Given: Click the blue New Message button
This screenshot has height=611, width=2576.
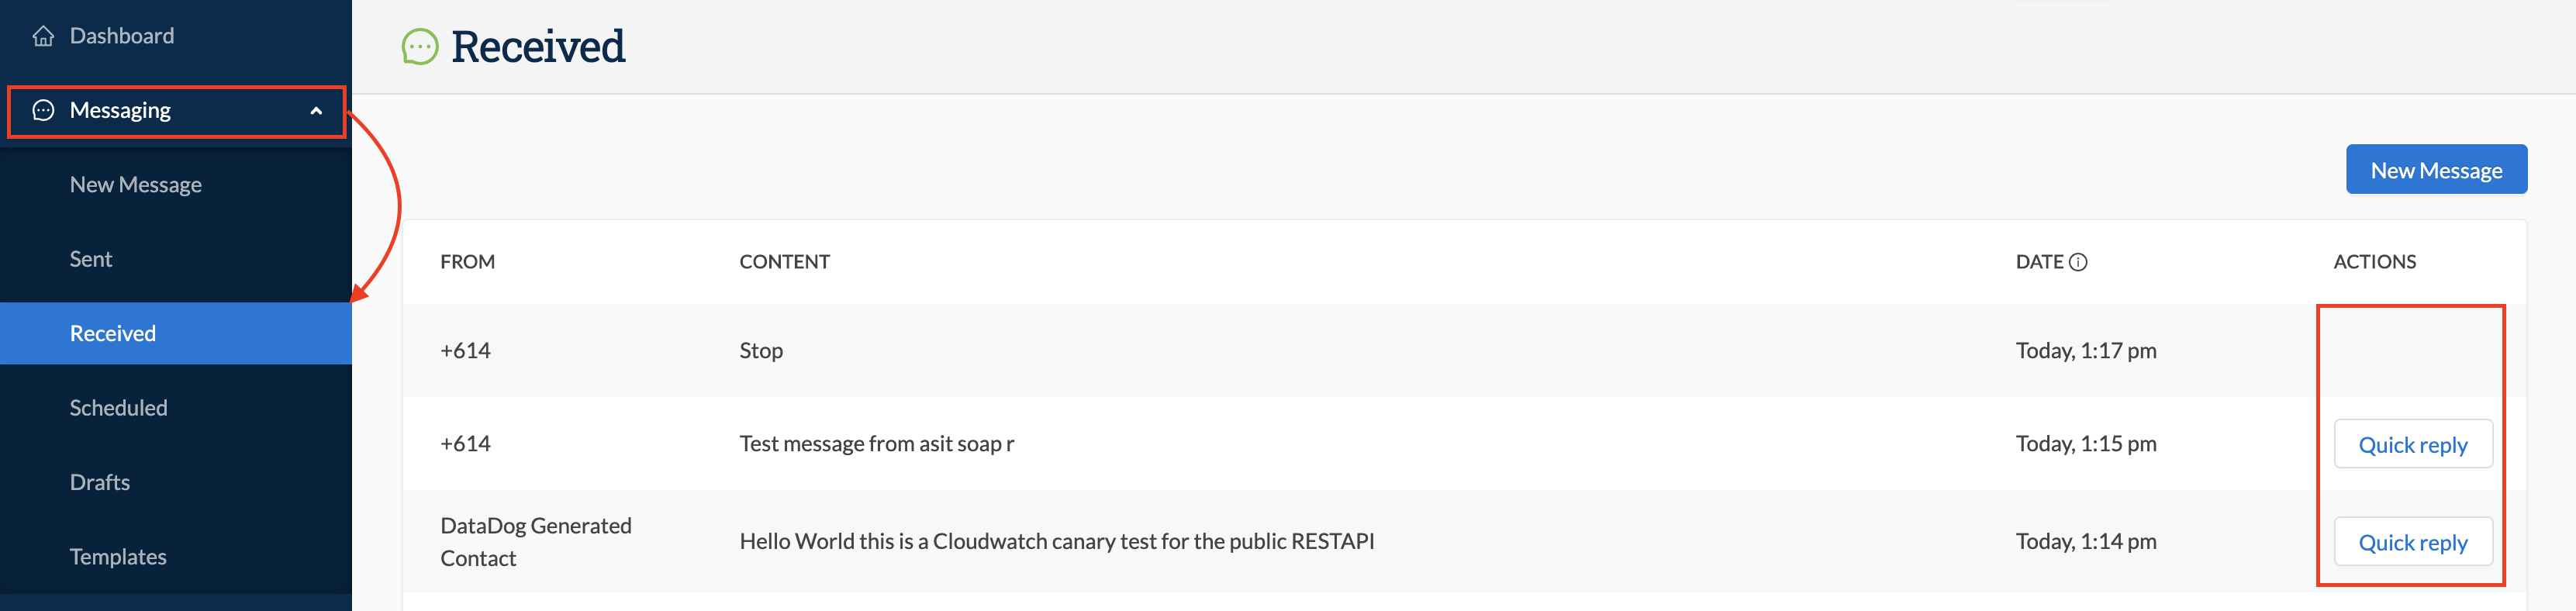Looking at the screenshot, I should [2436, 170].
